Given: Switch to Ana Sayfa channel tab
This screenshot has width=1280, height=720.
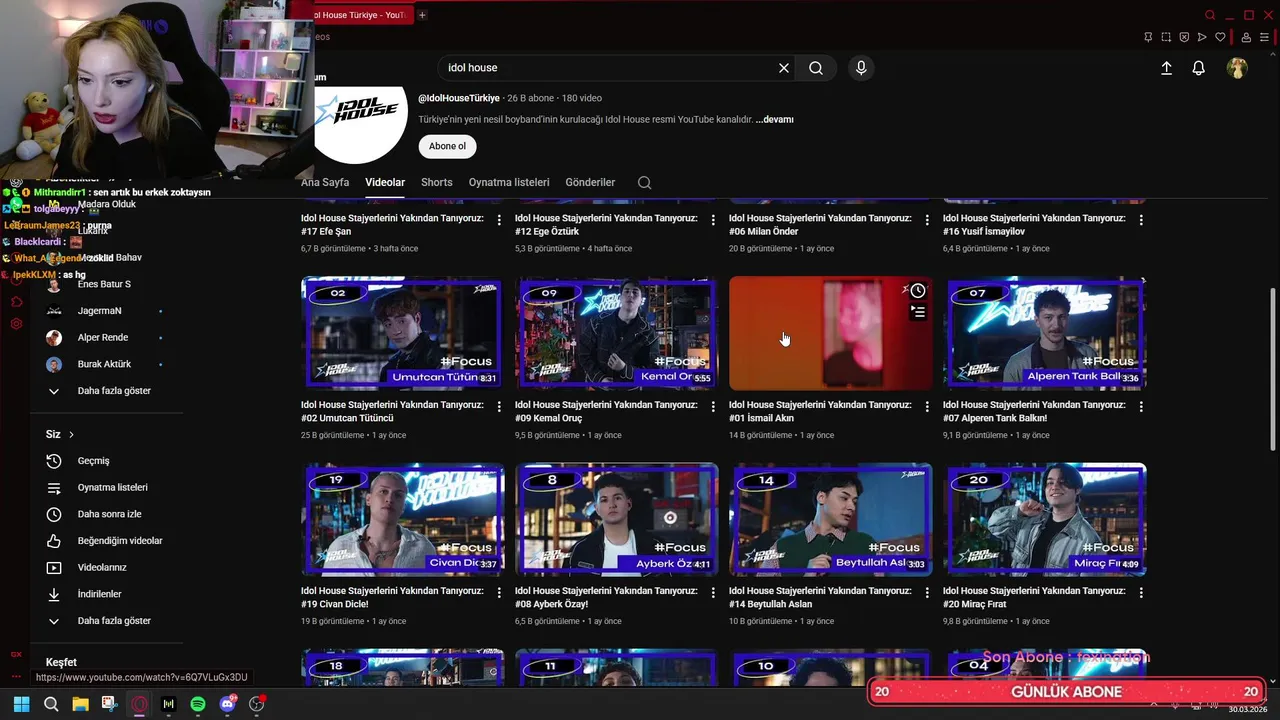Looking at the screenshot, I should click(x=325, y=182).
